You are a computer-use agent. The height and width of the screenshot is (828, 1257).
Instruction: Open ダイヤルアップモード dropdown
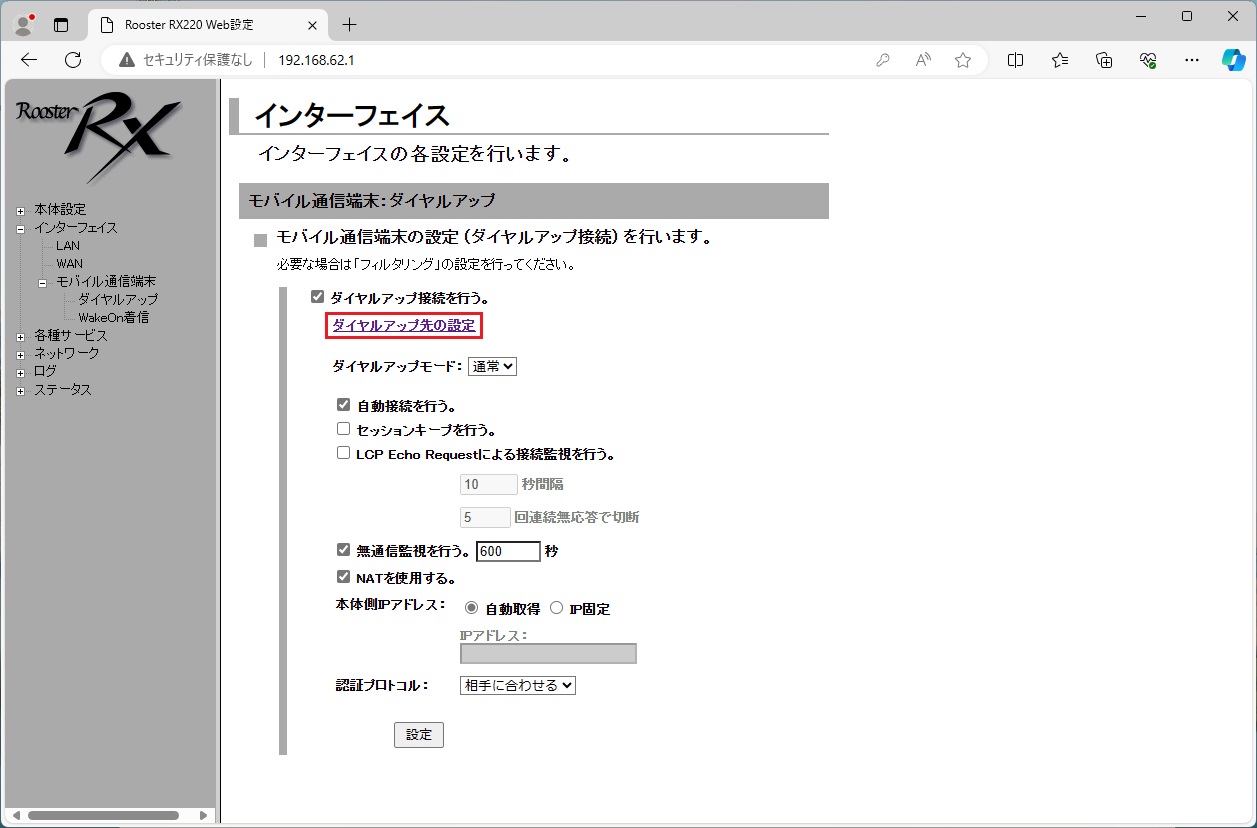pos(492,366)
